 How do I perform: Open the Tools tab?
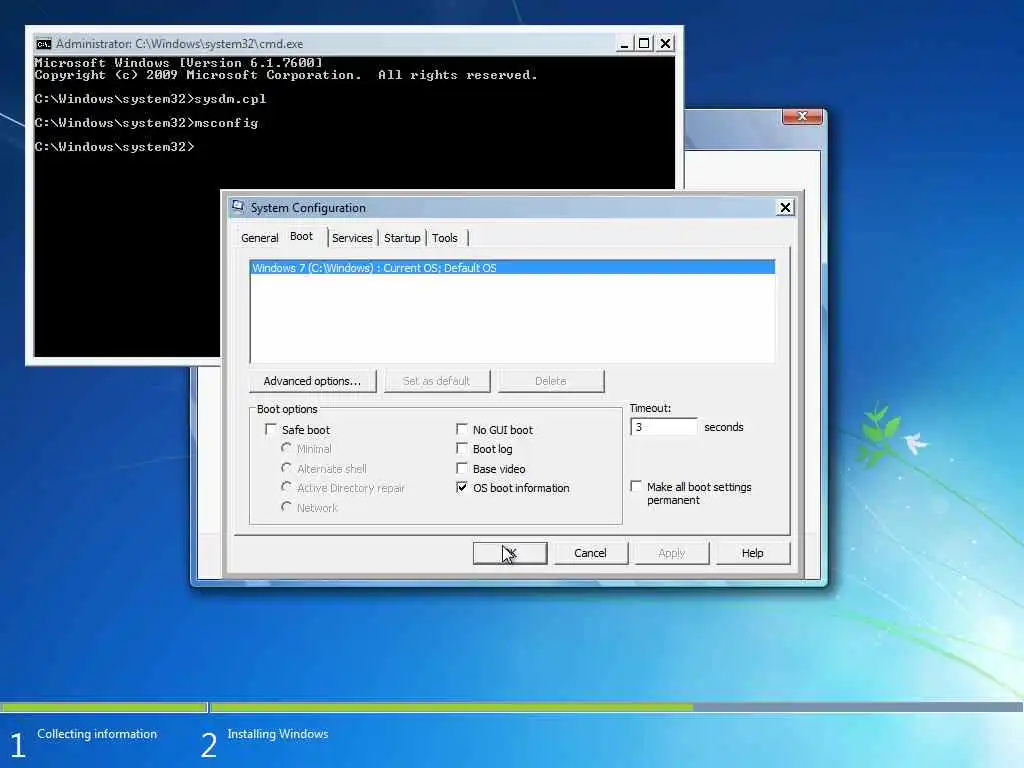point(445,238)
